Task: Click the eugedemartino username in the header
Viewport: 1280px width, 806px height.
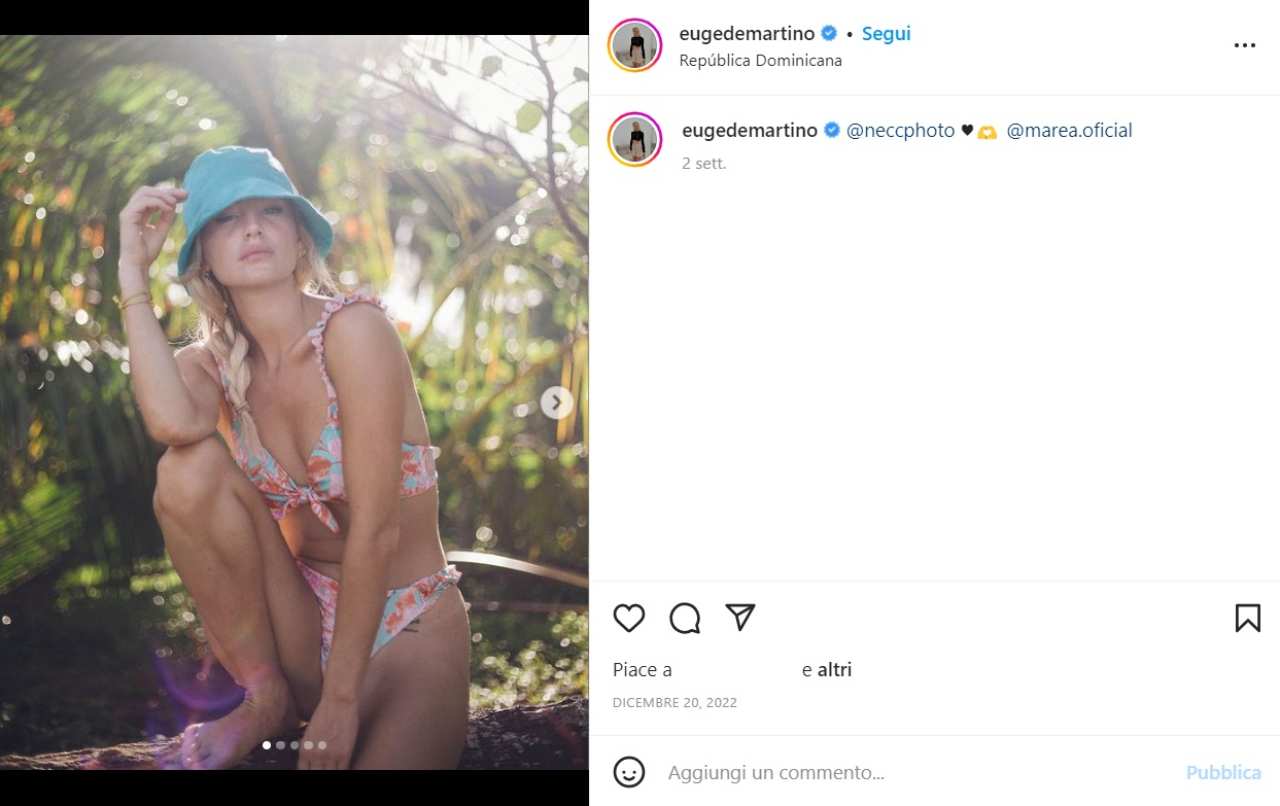Action: 747,34
